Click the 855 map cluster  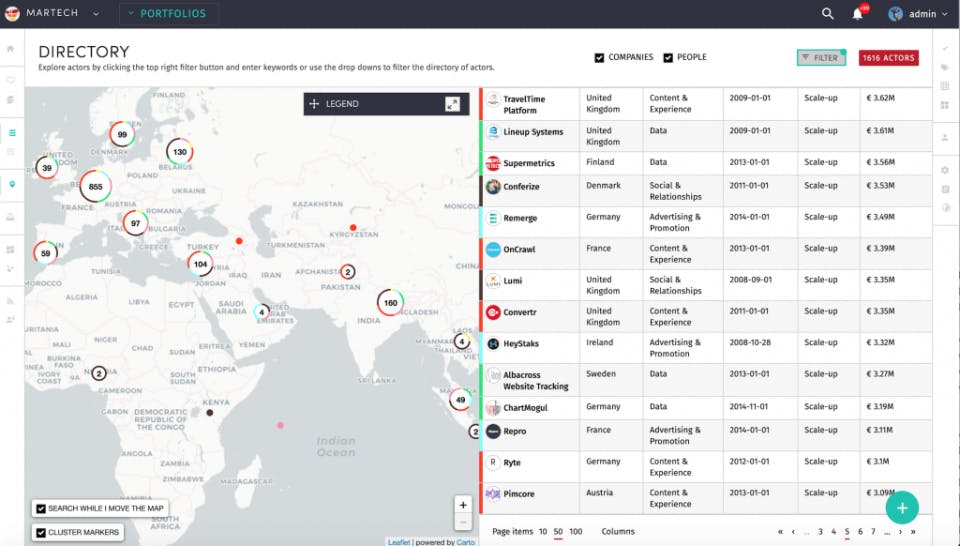(96, 187)
